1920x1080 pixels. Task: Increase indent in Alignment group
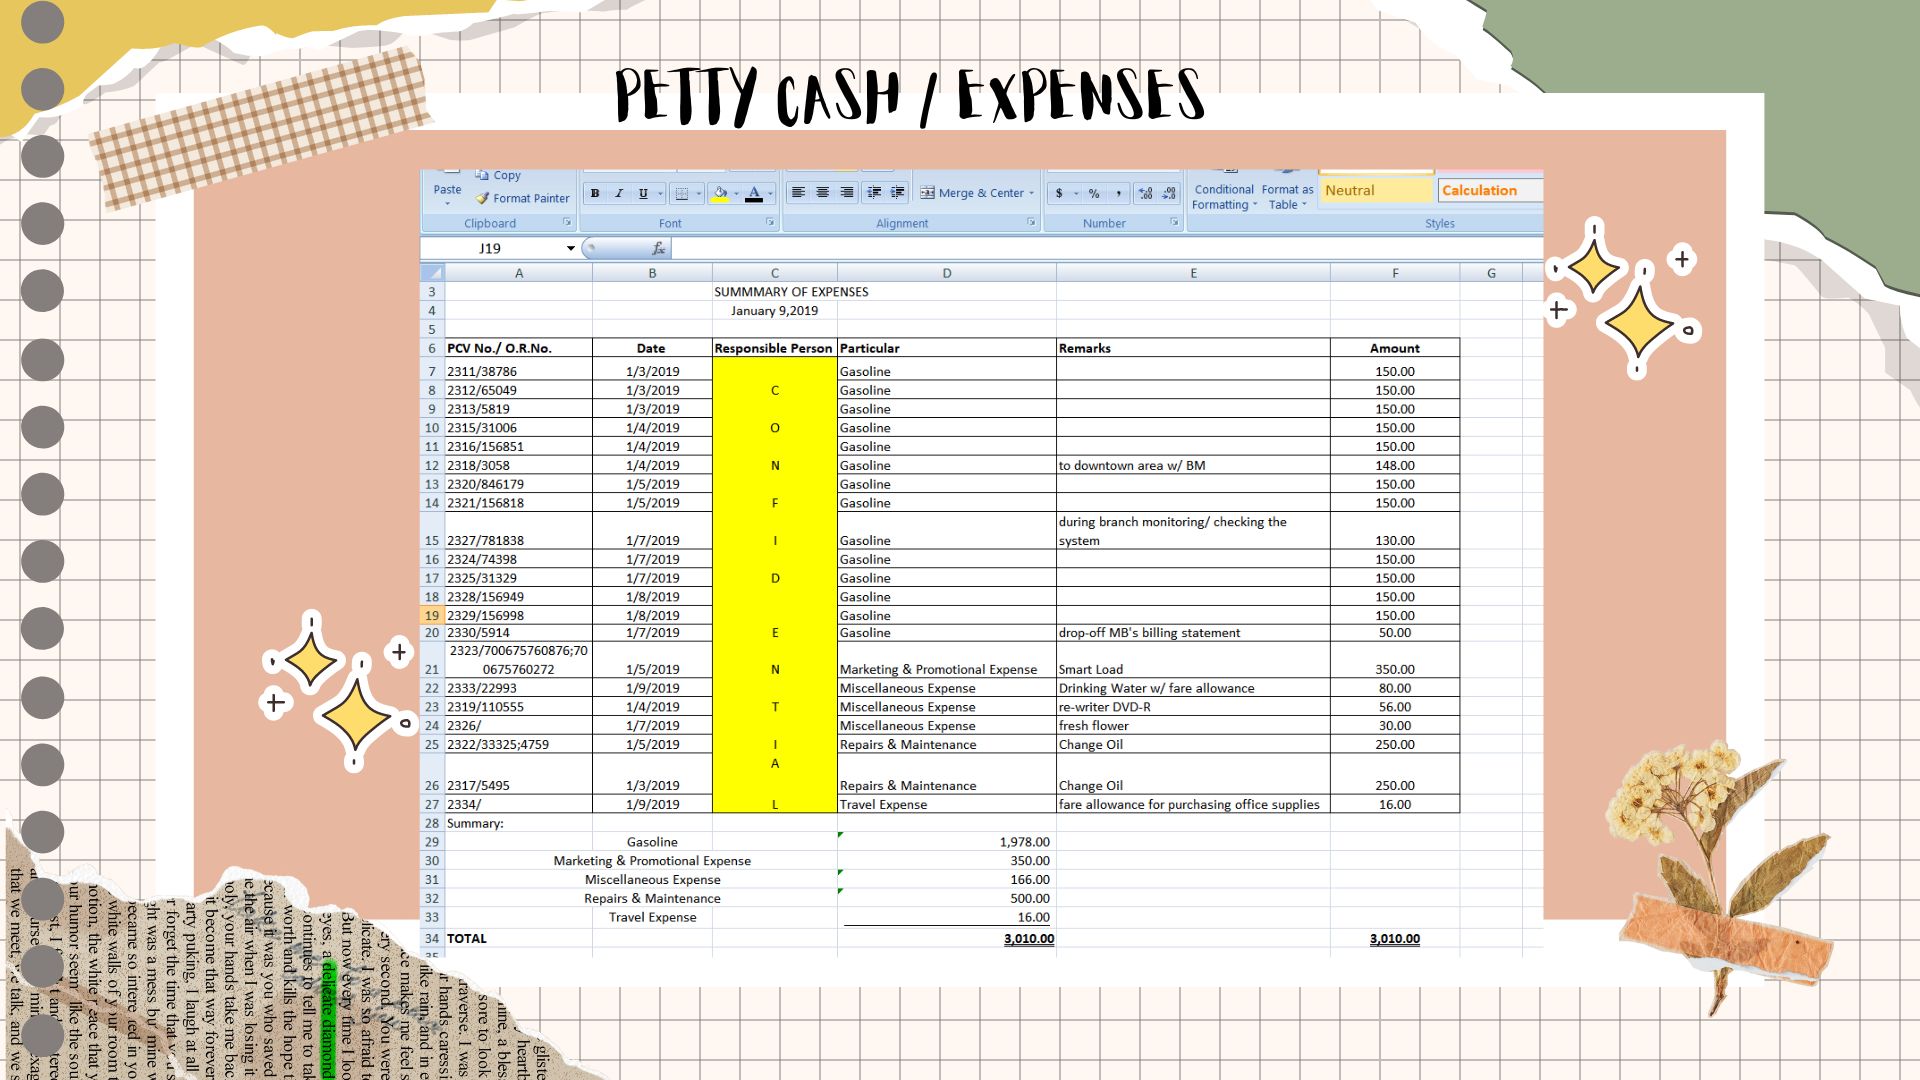[x=898, y=193]
